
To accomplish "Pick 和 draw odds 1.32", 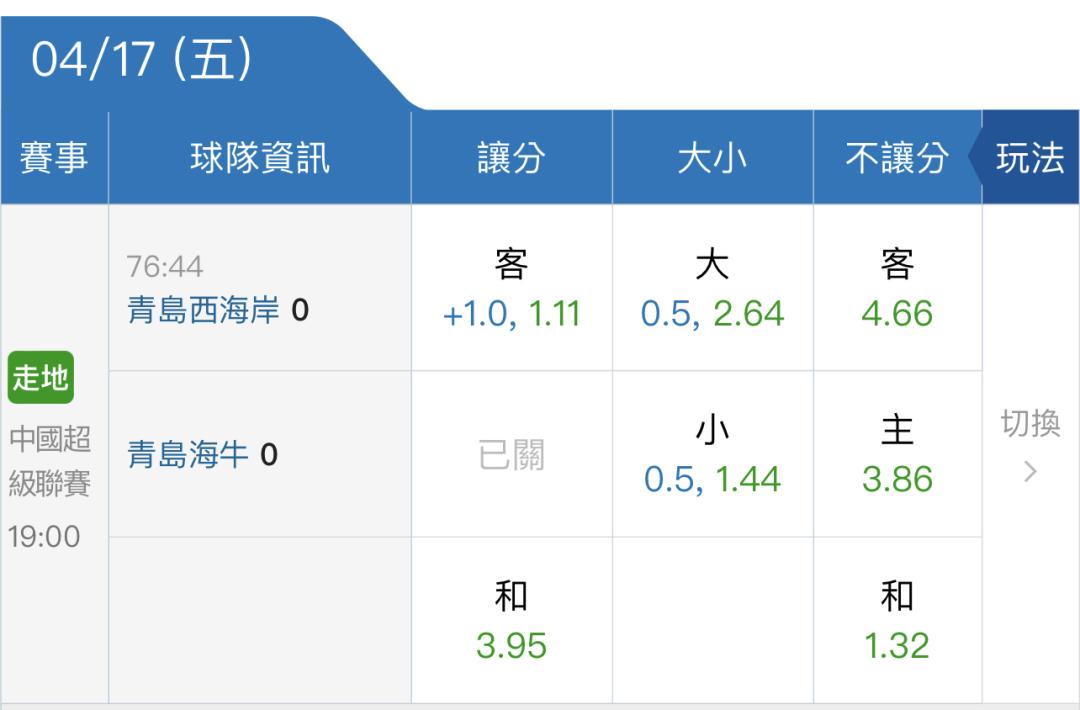I will point(897,620).
